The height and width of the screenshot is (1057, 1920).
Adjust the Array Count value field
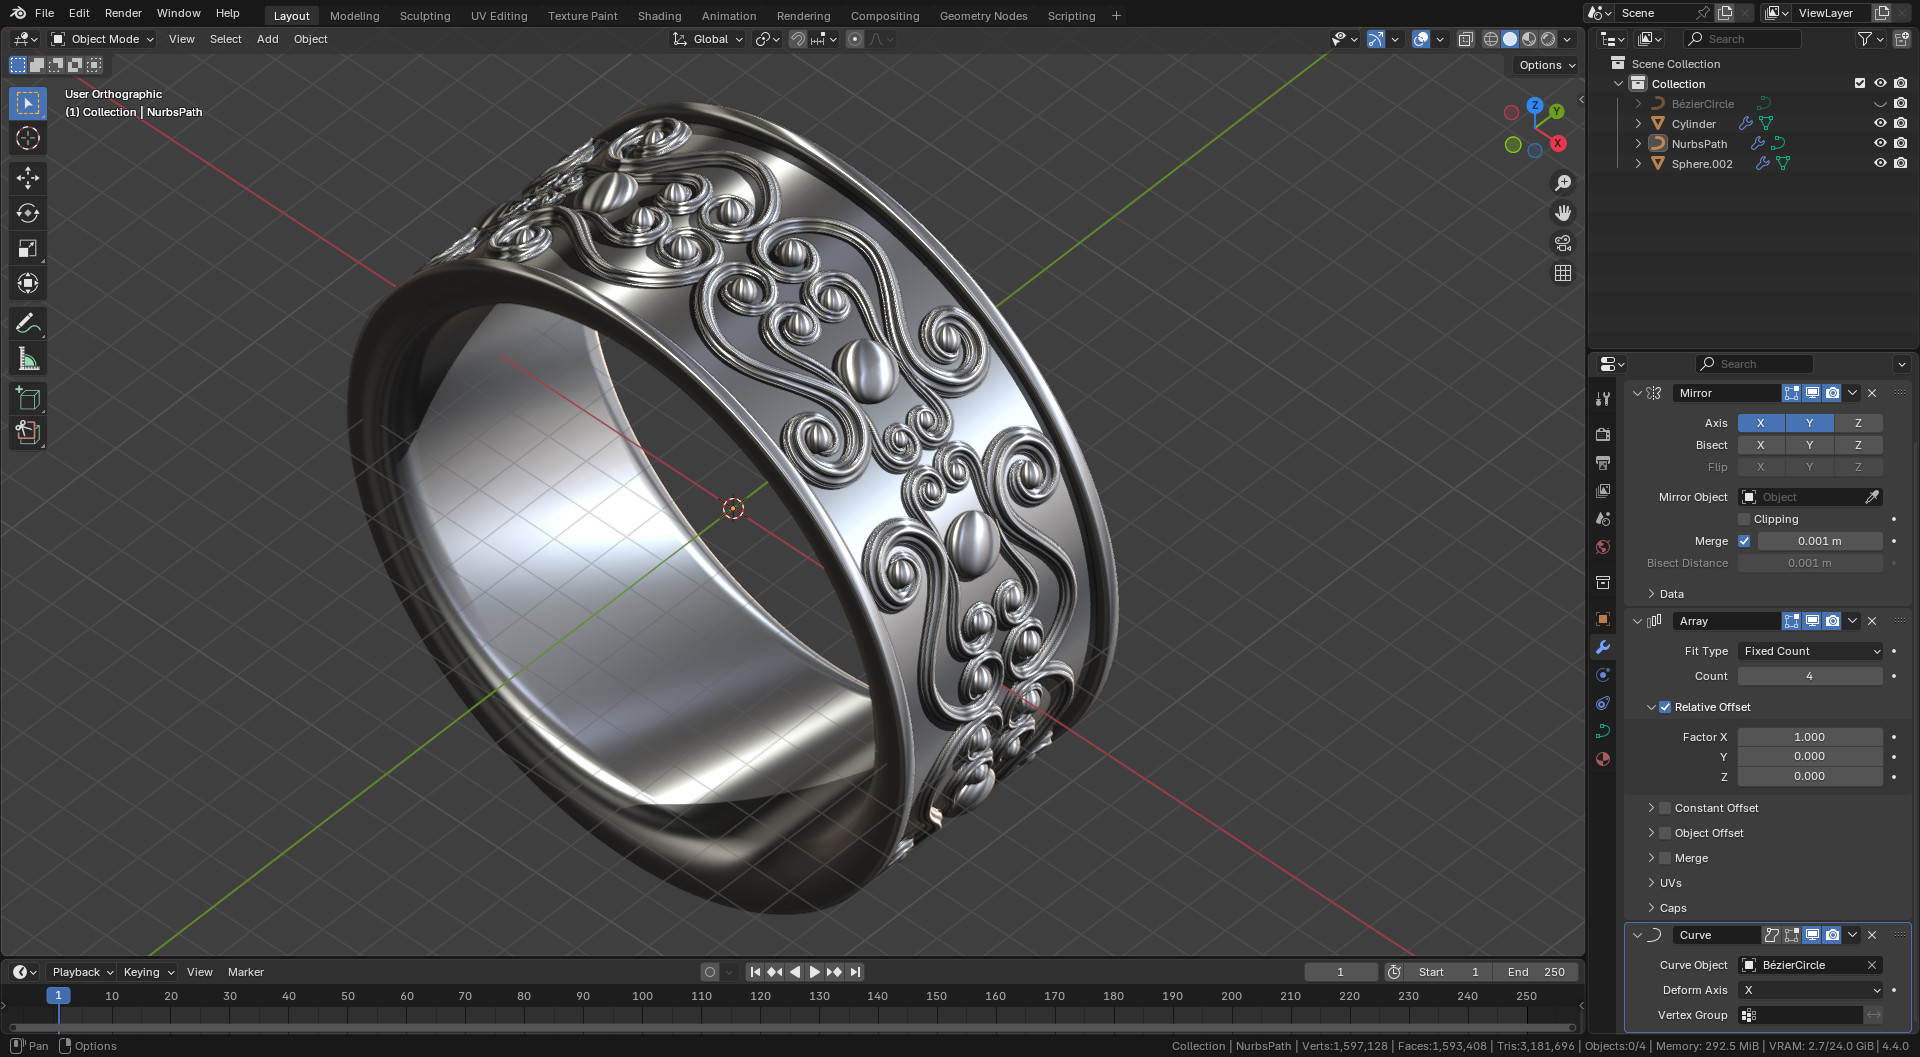click(x=1810, y=676)
